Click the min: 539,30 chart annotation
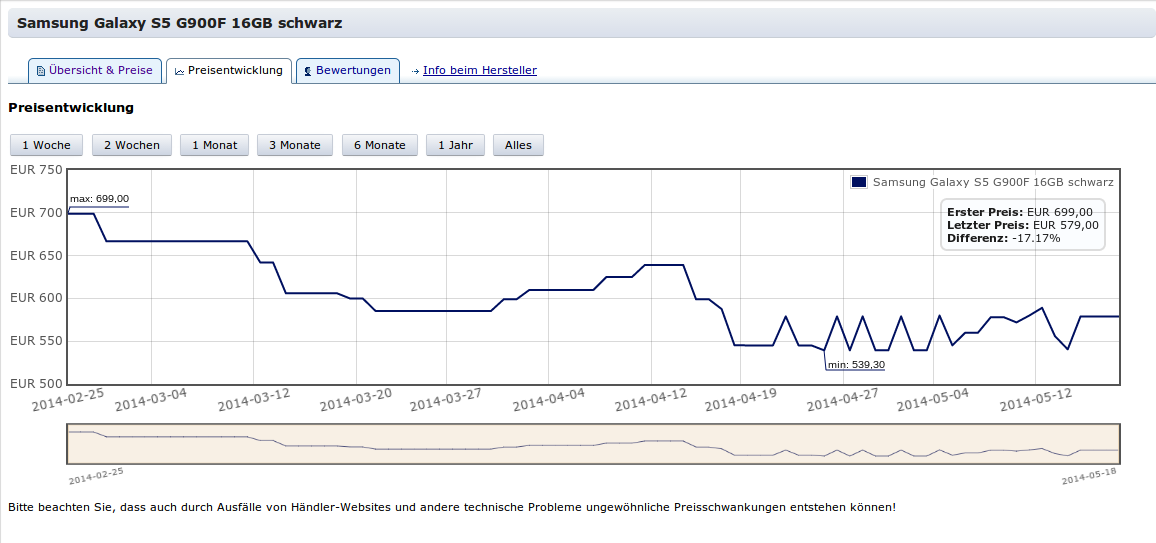The height and width of the screenshot is (543, 1156). pos(855,365)
